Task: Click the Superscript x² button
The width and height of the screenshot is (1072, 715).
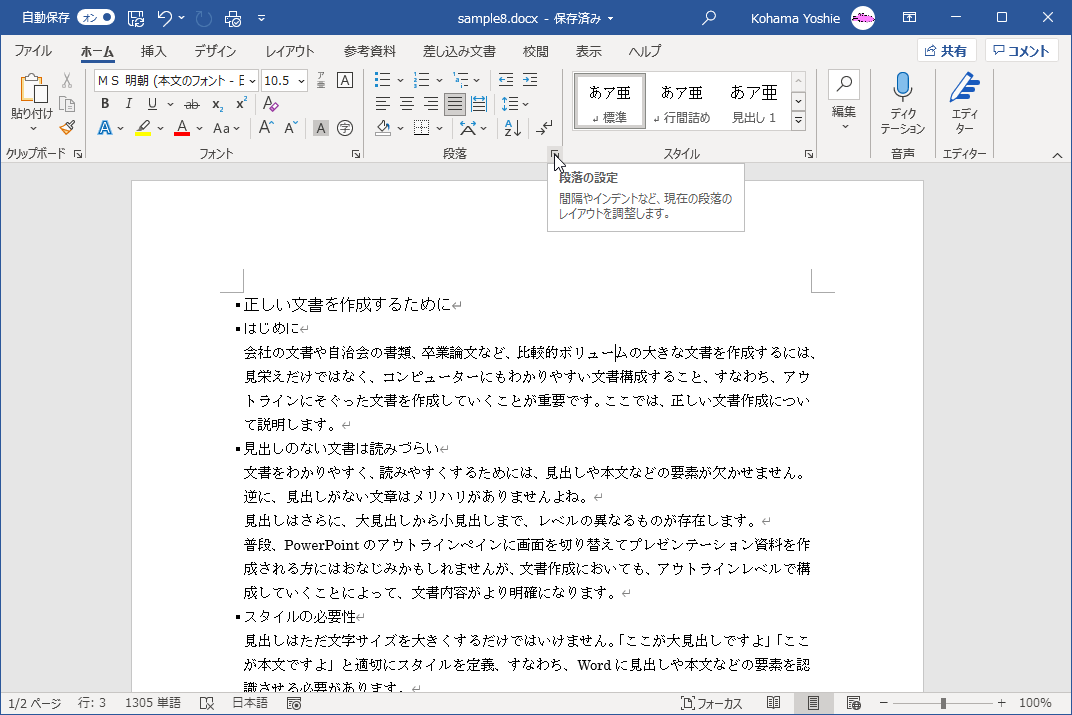Action: coord(241,104)
